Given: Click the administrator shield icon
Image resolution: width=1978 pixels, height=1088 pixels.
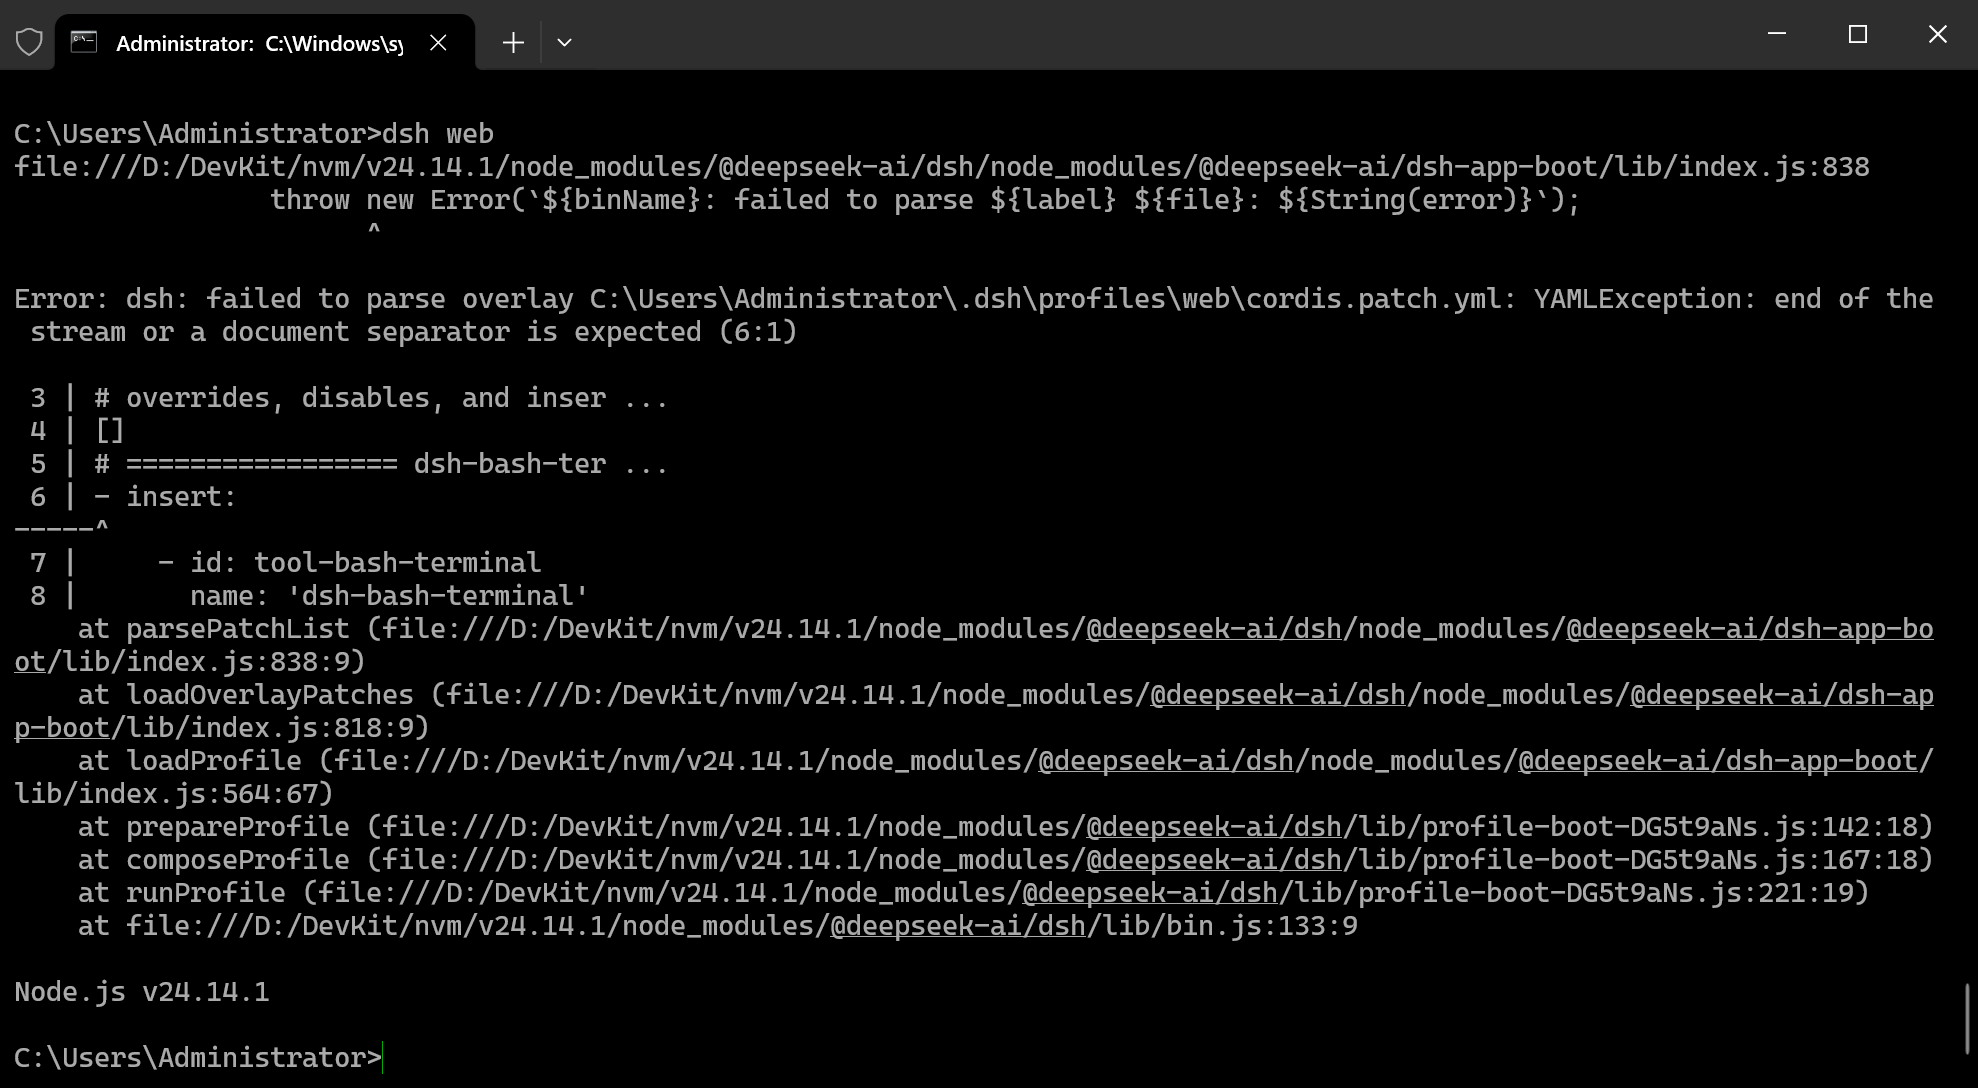Looking at the screenshot, I should point(29,42).
